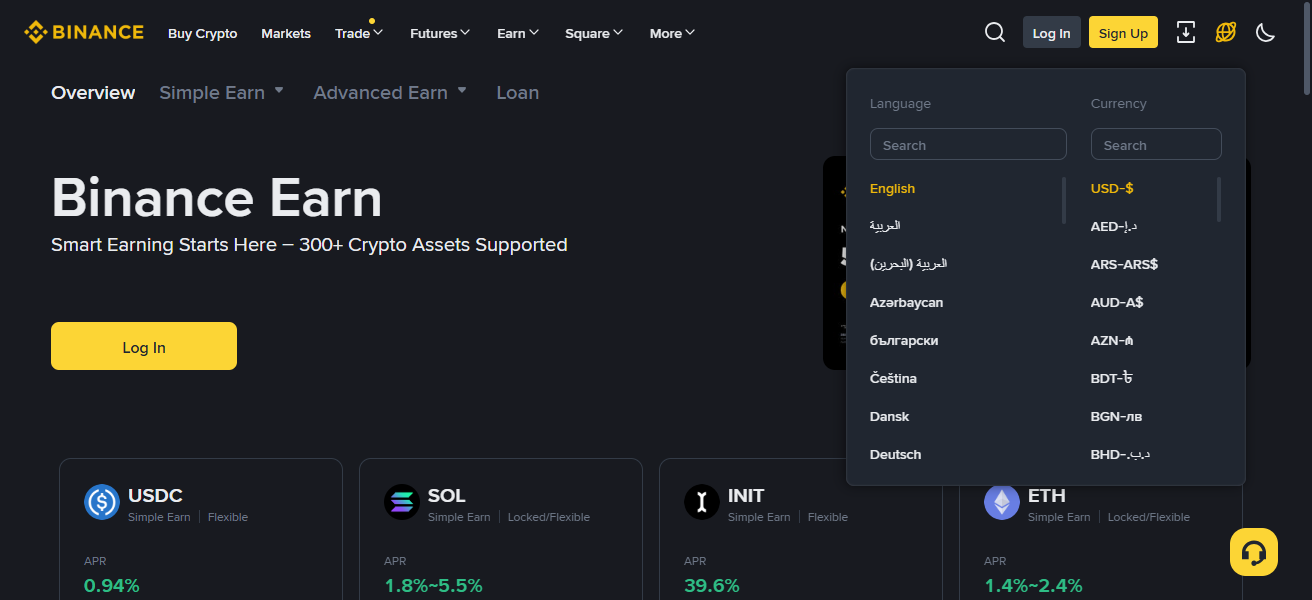Select the Deutsch language option
This screenshot has width=1312, height=600.
coord(895,454)
